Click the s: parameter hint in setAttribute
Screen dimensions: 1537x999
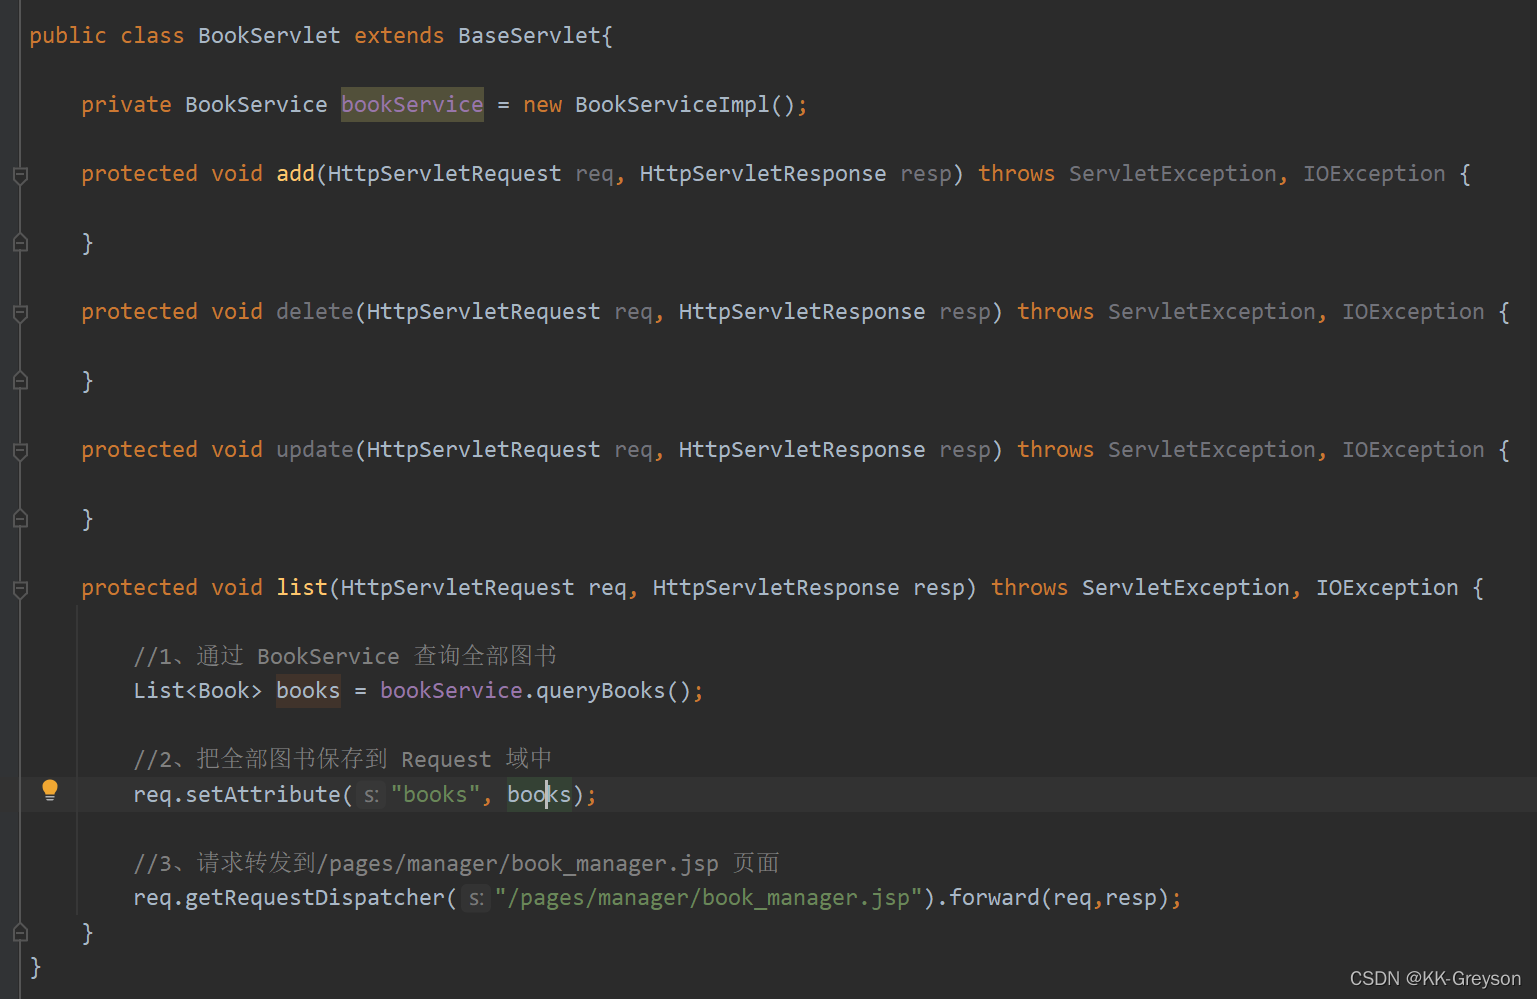tap(371, 795)
